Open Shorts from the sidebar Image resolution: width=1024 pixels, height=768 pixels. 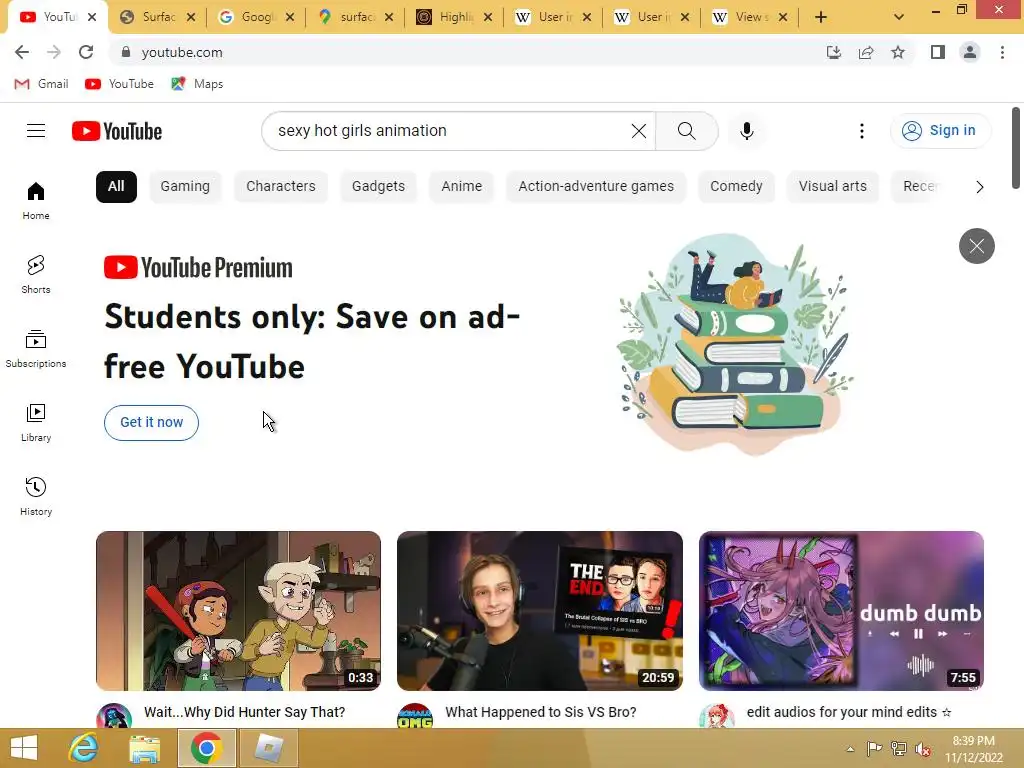click(x=36, y=274)
